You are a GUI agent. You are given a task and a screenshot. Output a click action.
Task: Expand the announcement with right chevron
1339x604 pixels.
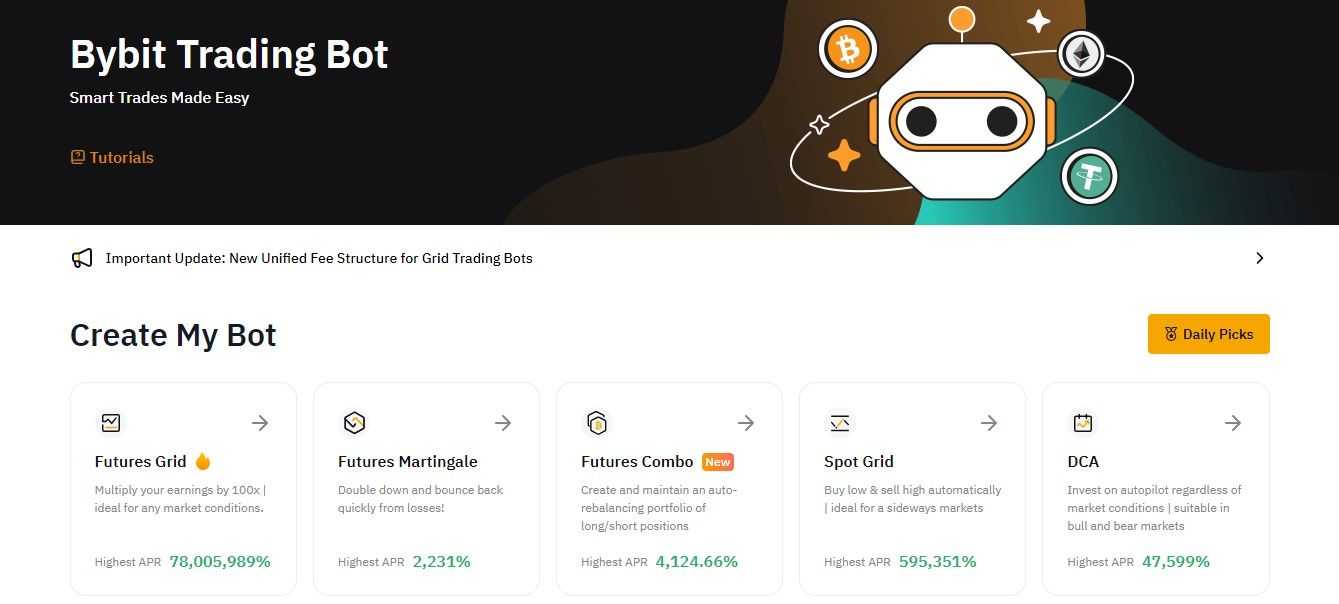(x=1259, y=258)
